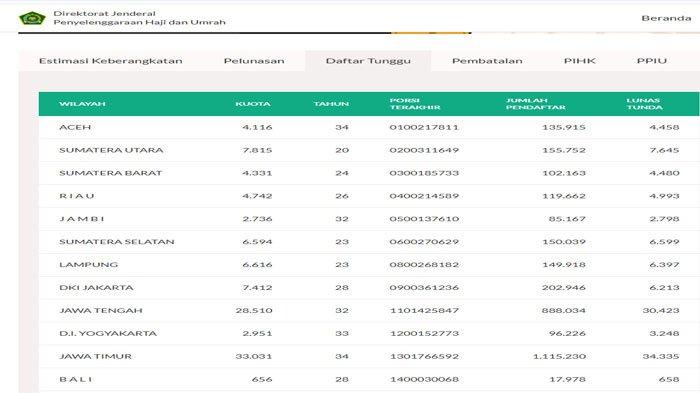Click the PORSI TERAKHIR column header

point(415,104)
